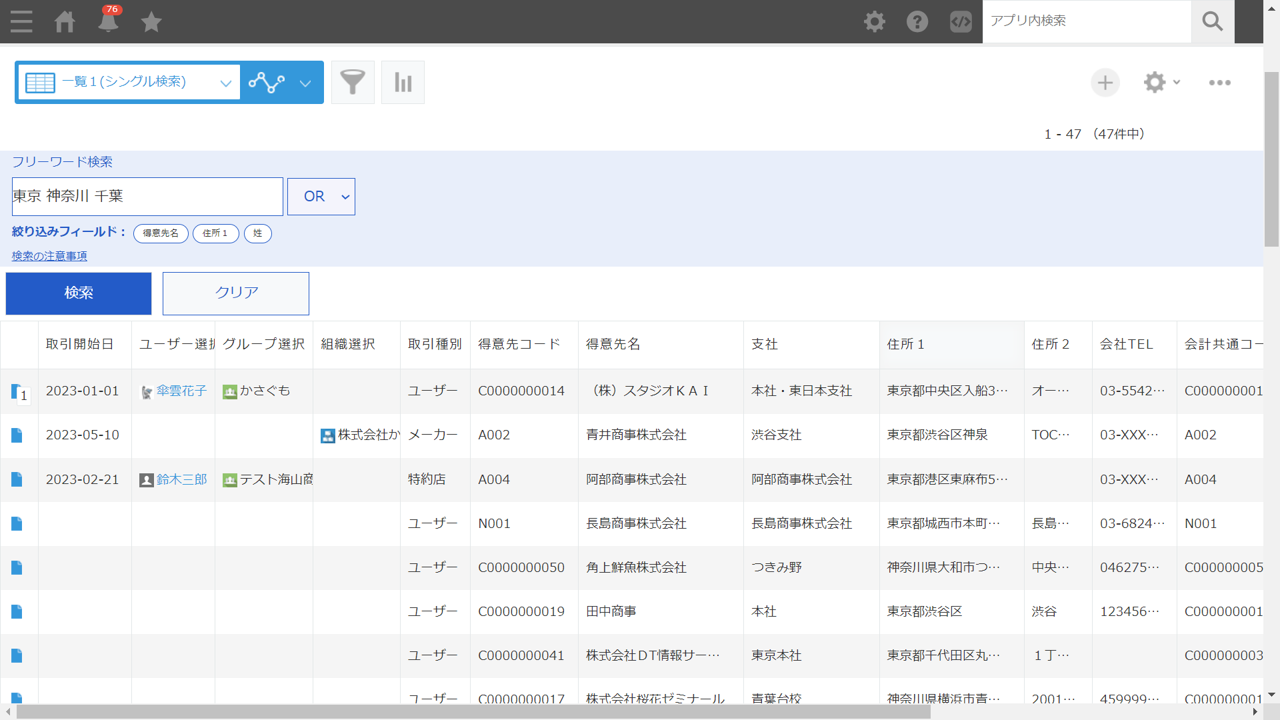Focus the free word search field
1280x720 pixels.
pyautogui.click(x=147, y=196)
